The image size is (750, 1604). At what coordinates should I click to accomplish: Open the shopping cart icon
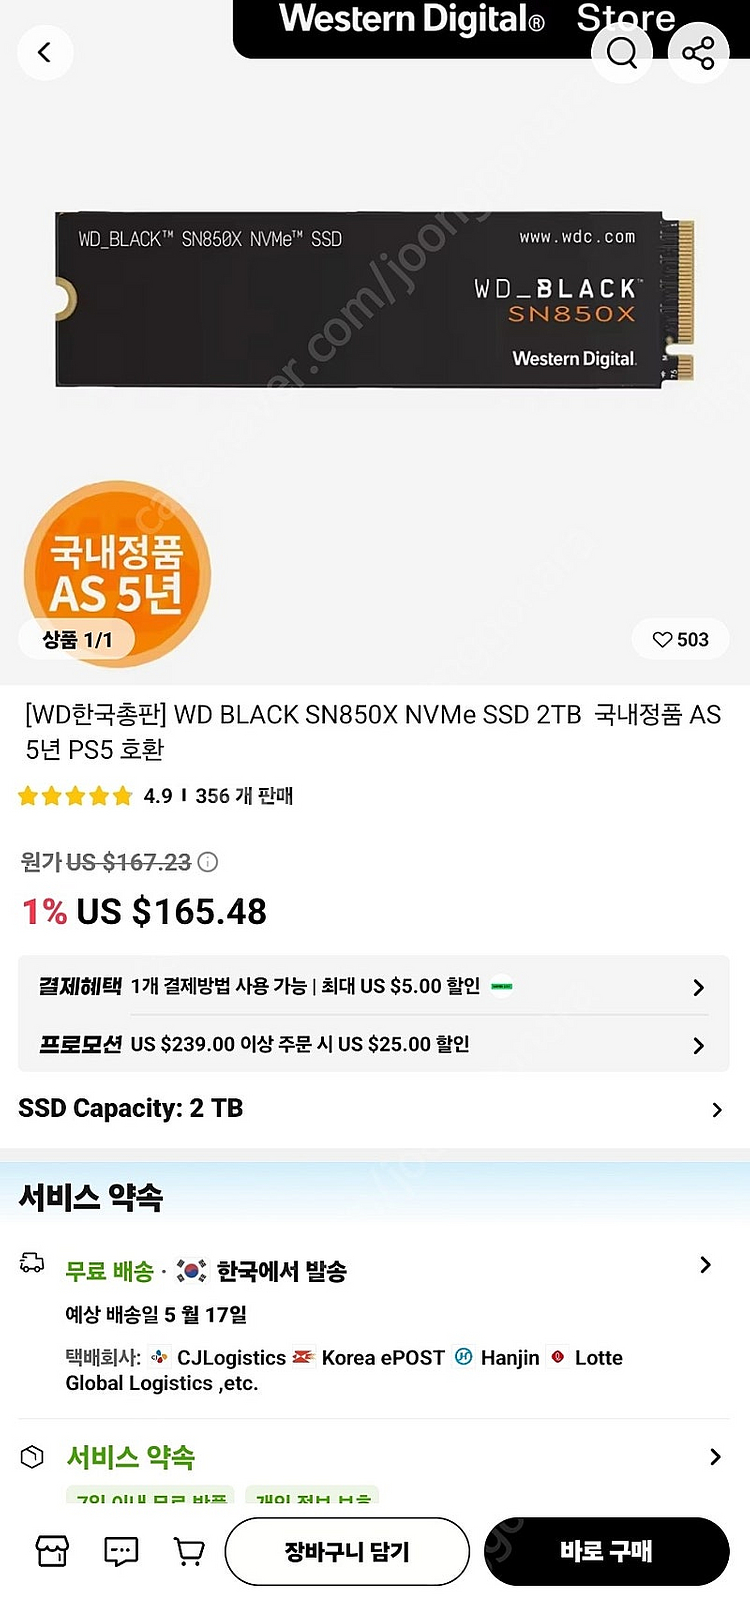coord(189,1551)
